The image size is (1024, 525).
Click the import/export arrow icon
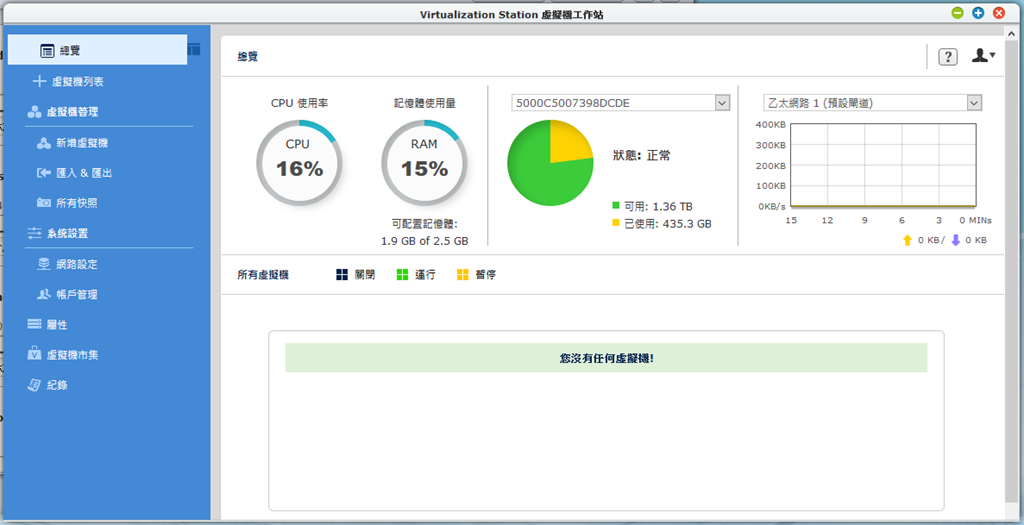pos(44,173)
